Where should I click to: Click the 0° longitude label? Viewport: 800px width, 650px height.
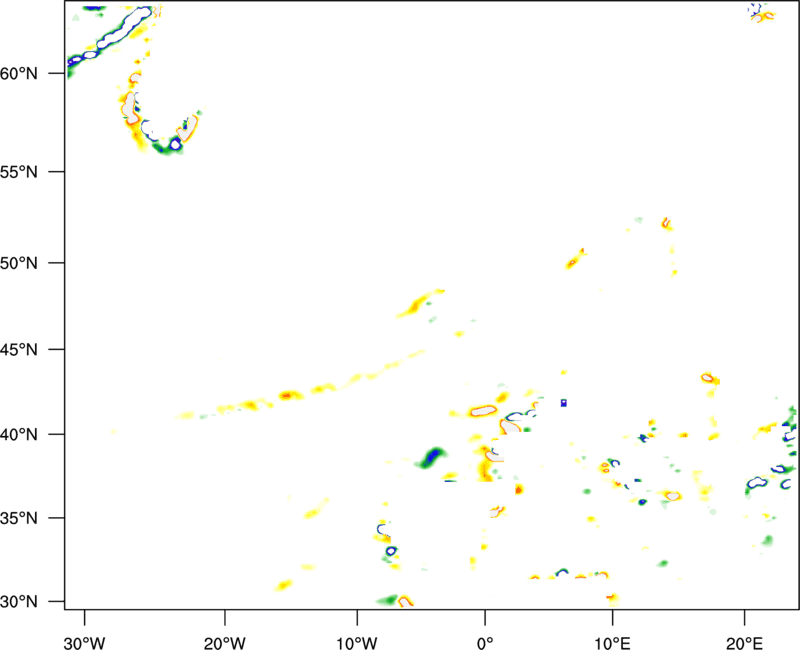pyautogui.click(x=485, y=643)
